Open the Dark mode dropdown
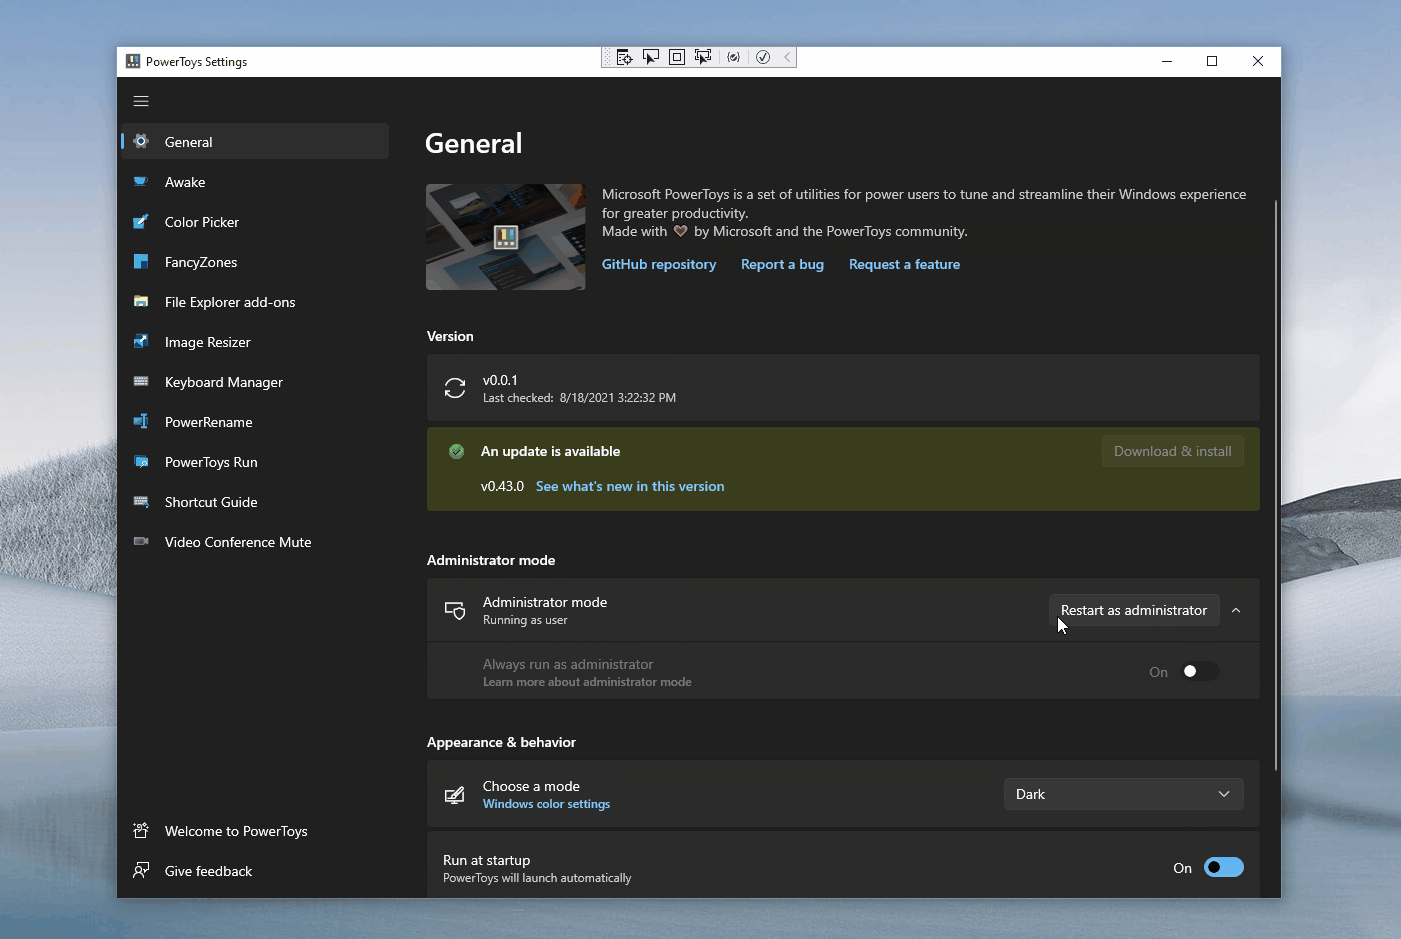The height and width of the screenshot is (939, 1401). [x=1124, y=794]
